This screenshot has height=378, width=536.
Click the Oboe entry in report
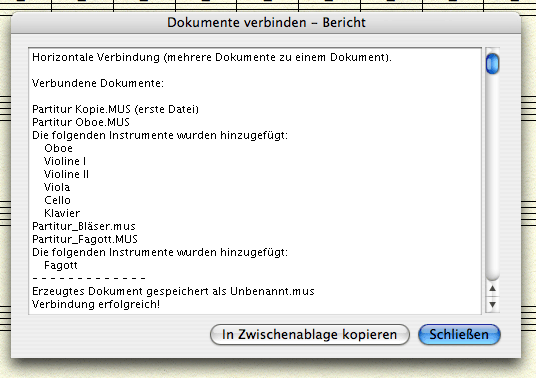tap(58, 148)
